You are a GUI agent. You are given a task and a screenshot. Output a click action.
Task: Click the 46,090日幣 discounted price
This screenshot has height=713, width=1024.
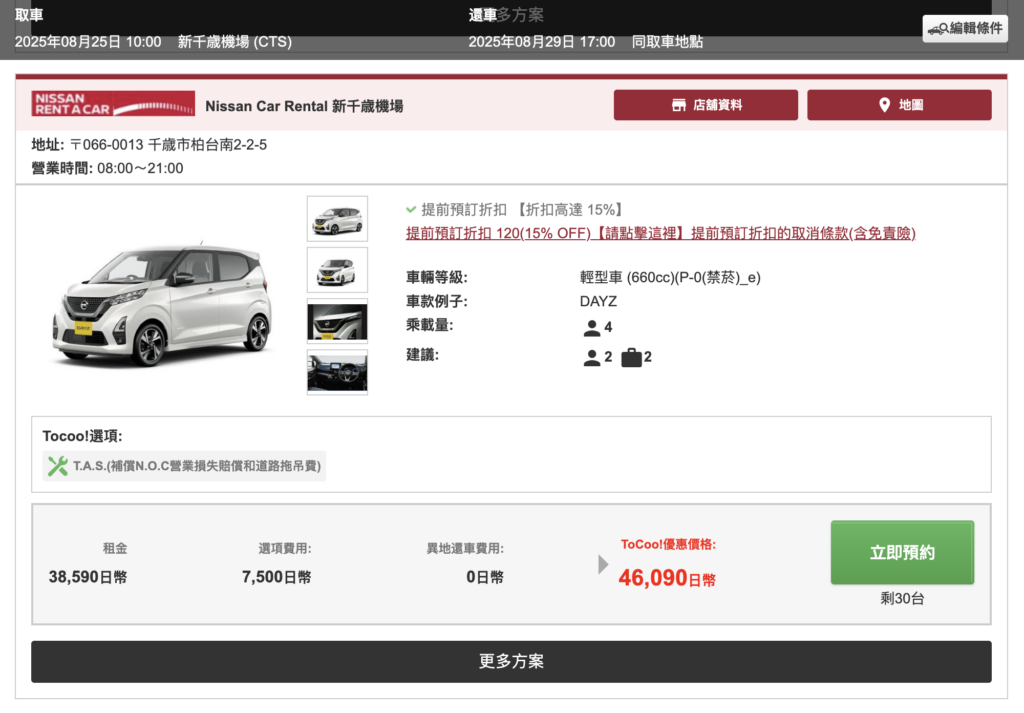[667, 578]
